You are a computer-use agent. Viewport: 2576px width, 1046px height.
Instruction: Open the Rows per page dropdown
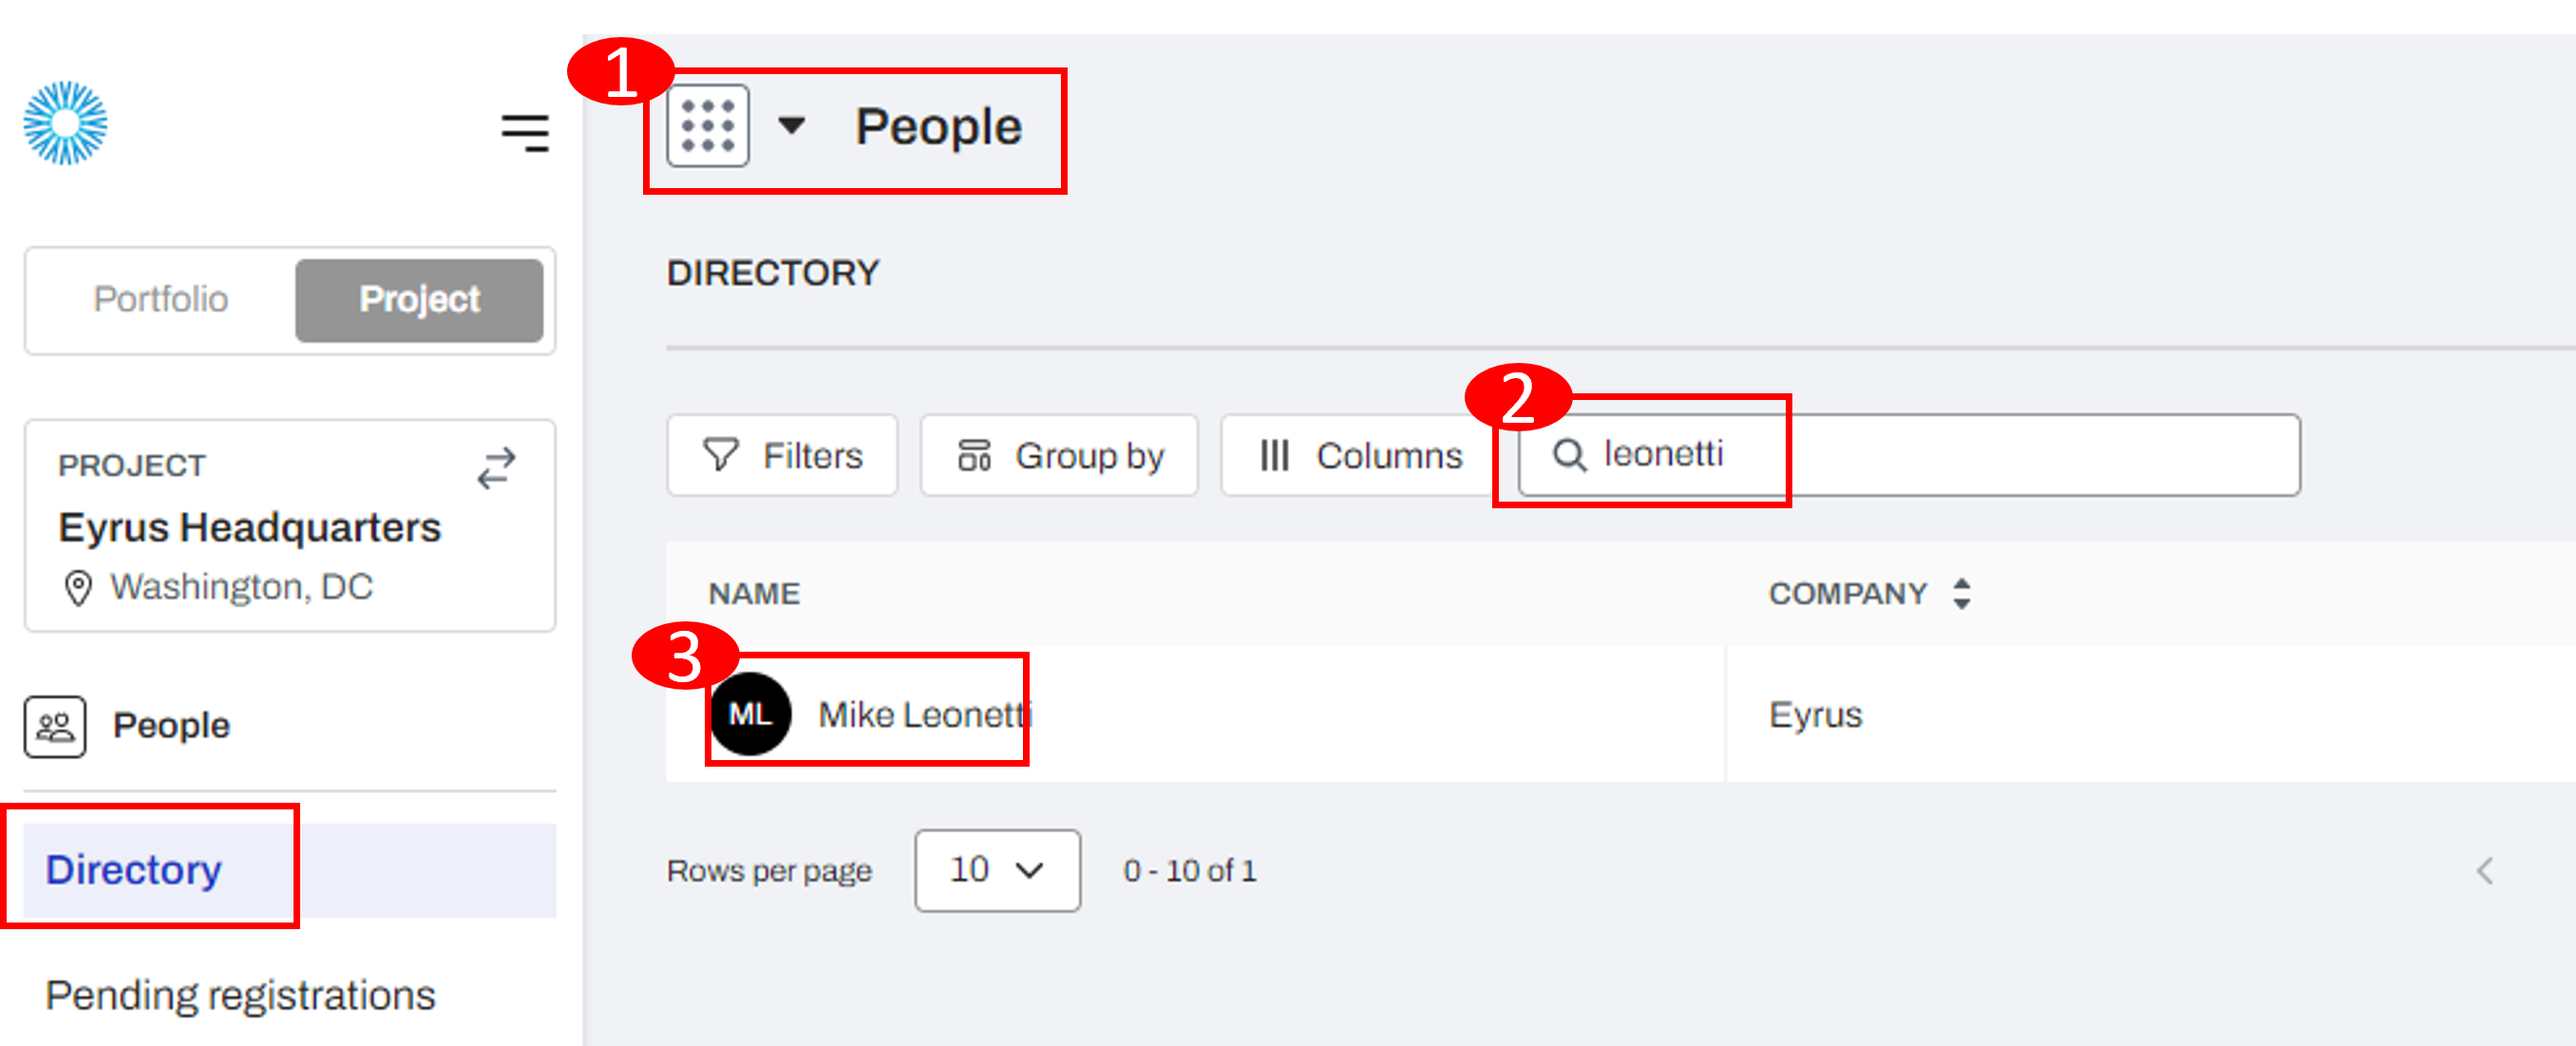coord(995,870)
